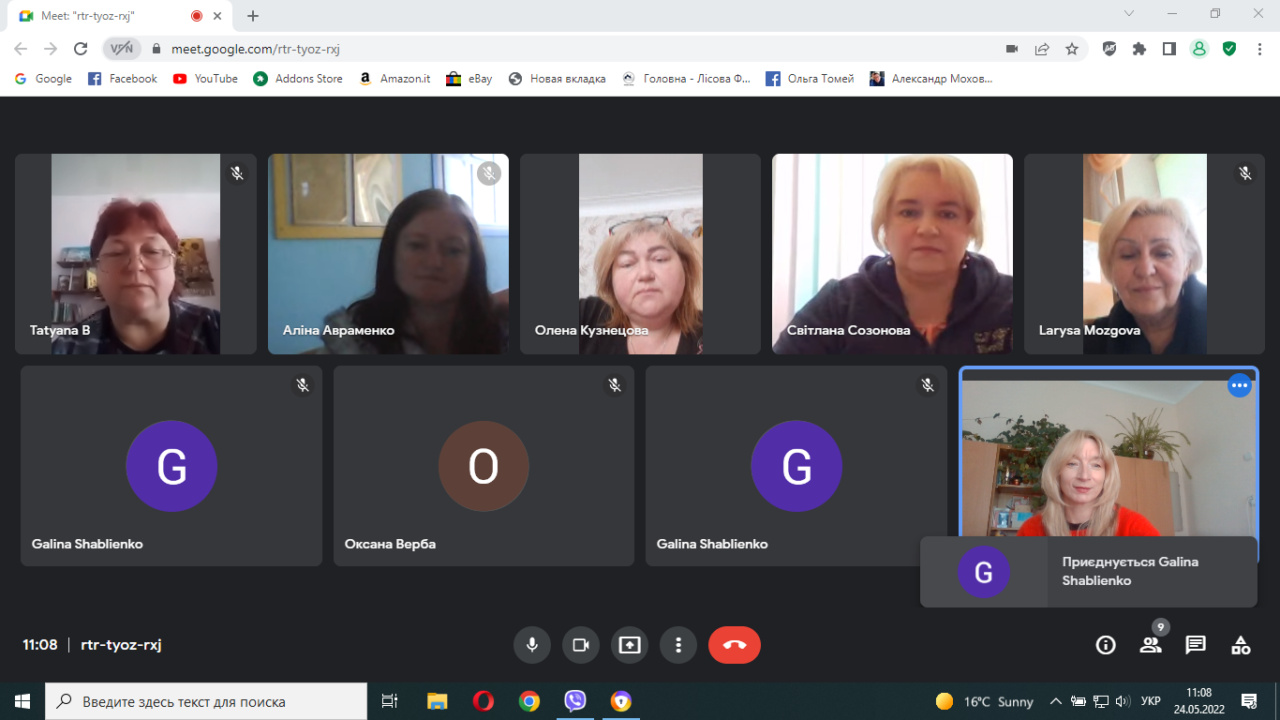Toggle the browser side panel icon

coord(1169,48)
